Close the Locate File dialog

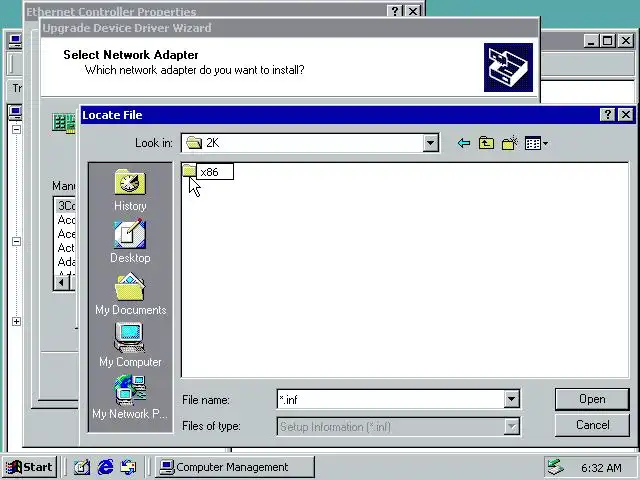click(x=626, y=115)
